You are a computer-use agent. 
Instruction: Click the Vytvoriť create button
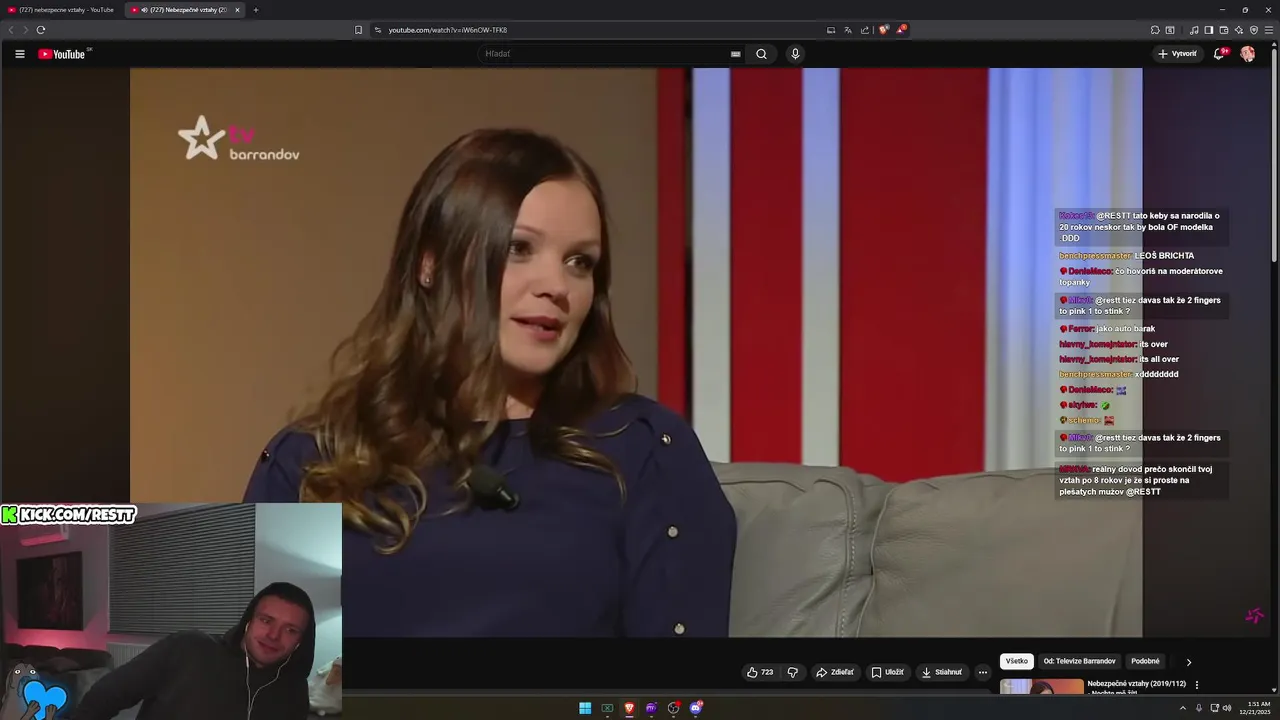point(1177,54)
